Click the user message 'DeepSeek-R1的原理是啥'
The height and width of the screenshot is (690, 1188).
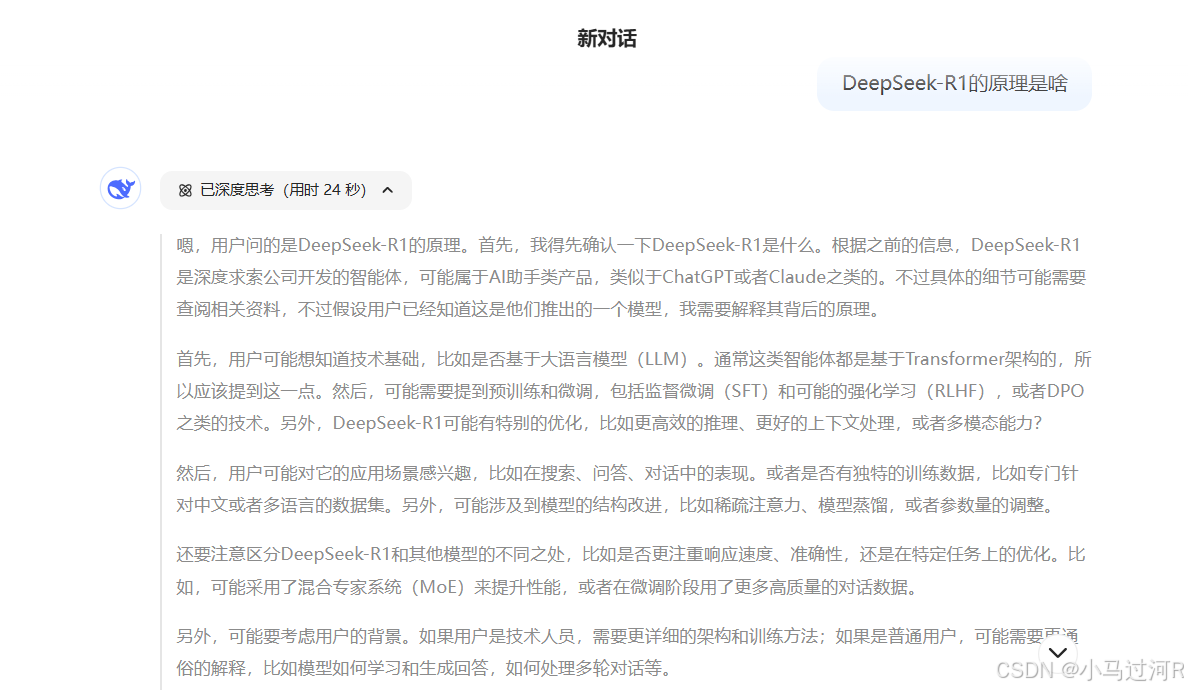(954, 83)
